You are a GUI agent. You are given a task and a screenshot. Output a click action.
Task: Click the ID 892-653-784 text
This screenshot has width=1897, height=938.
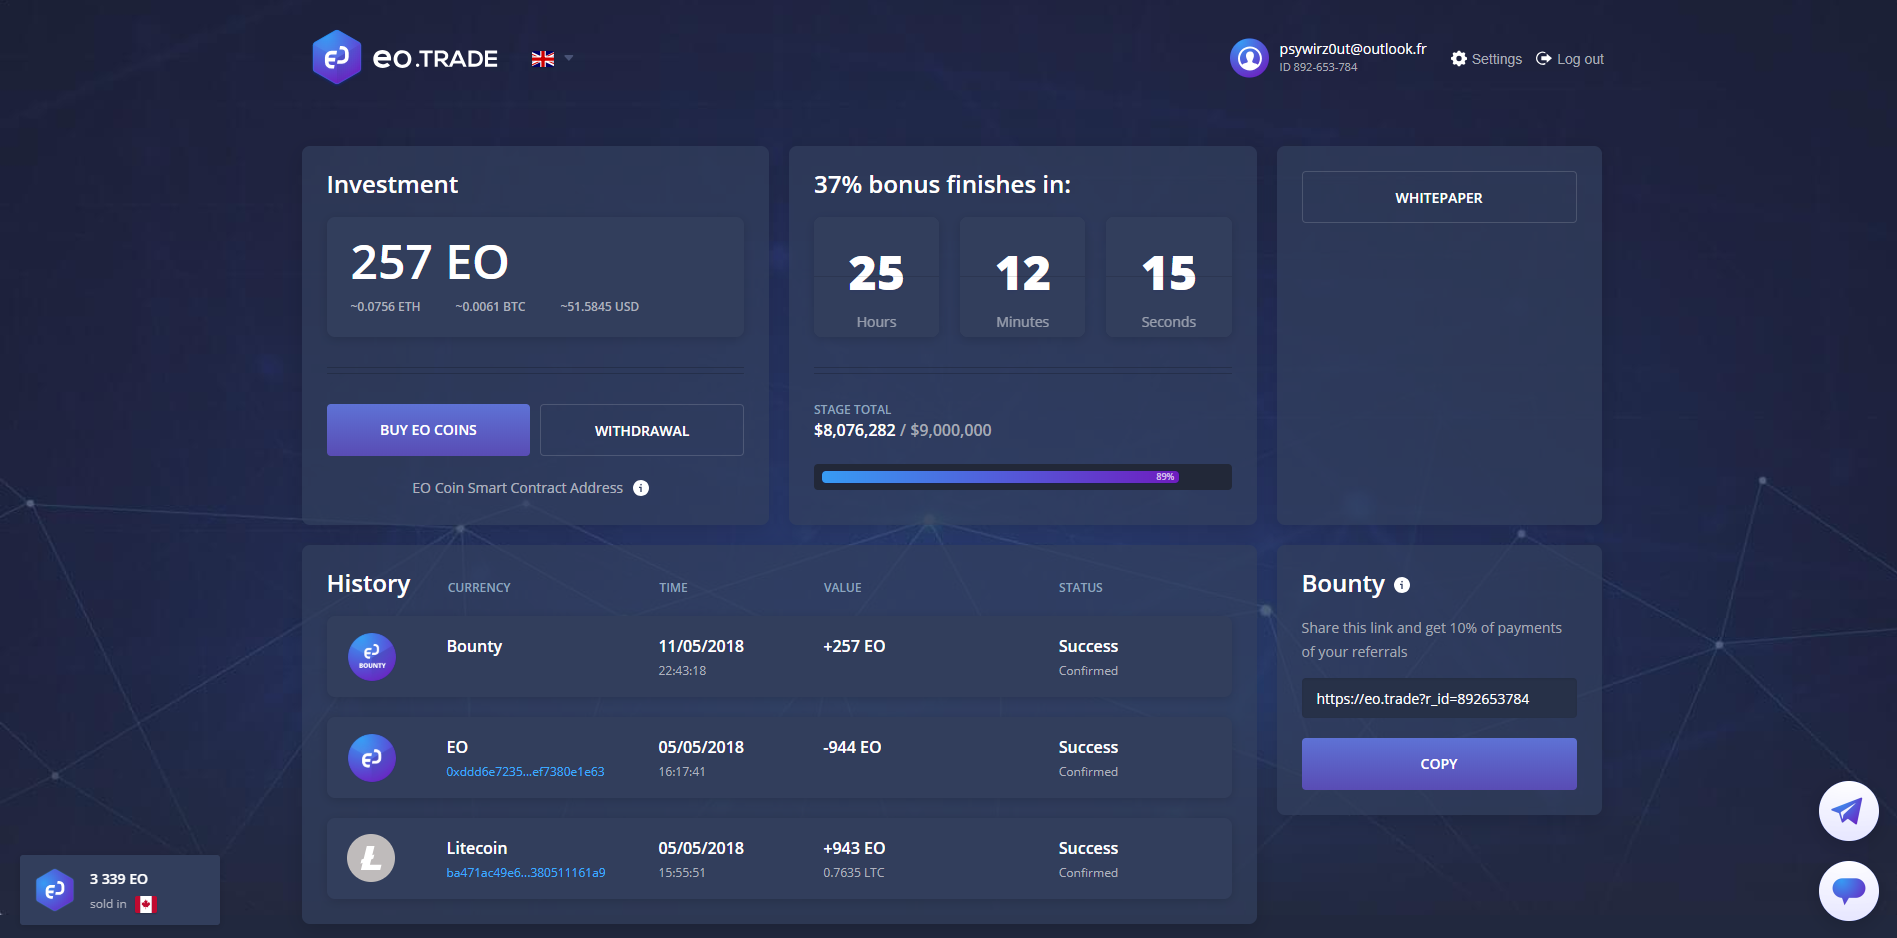click(x=1318, y=68)
